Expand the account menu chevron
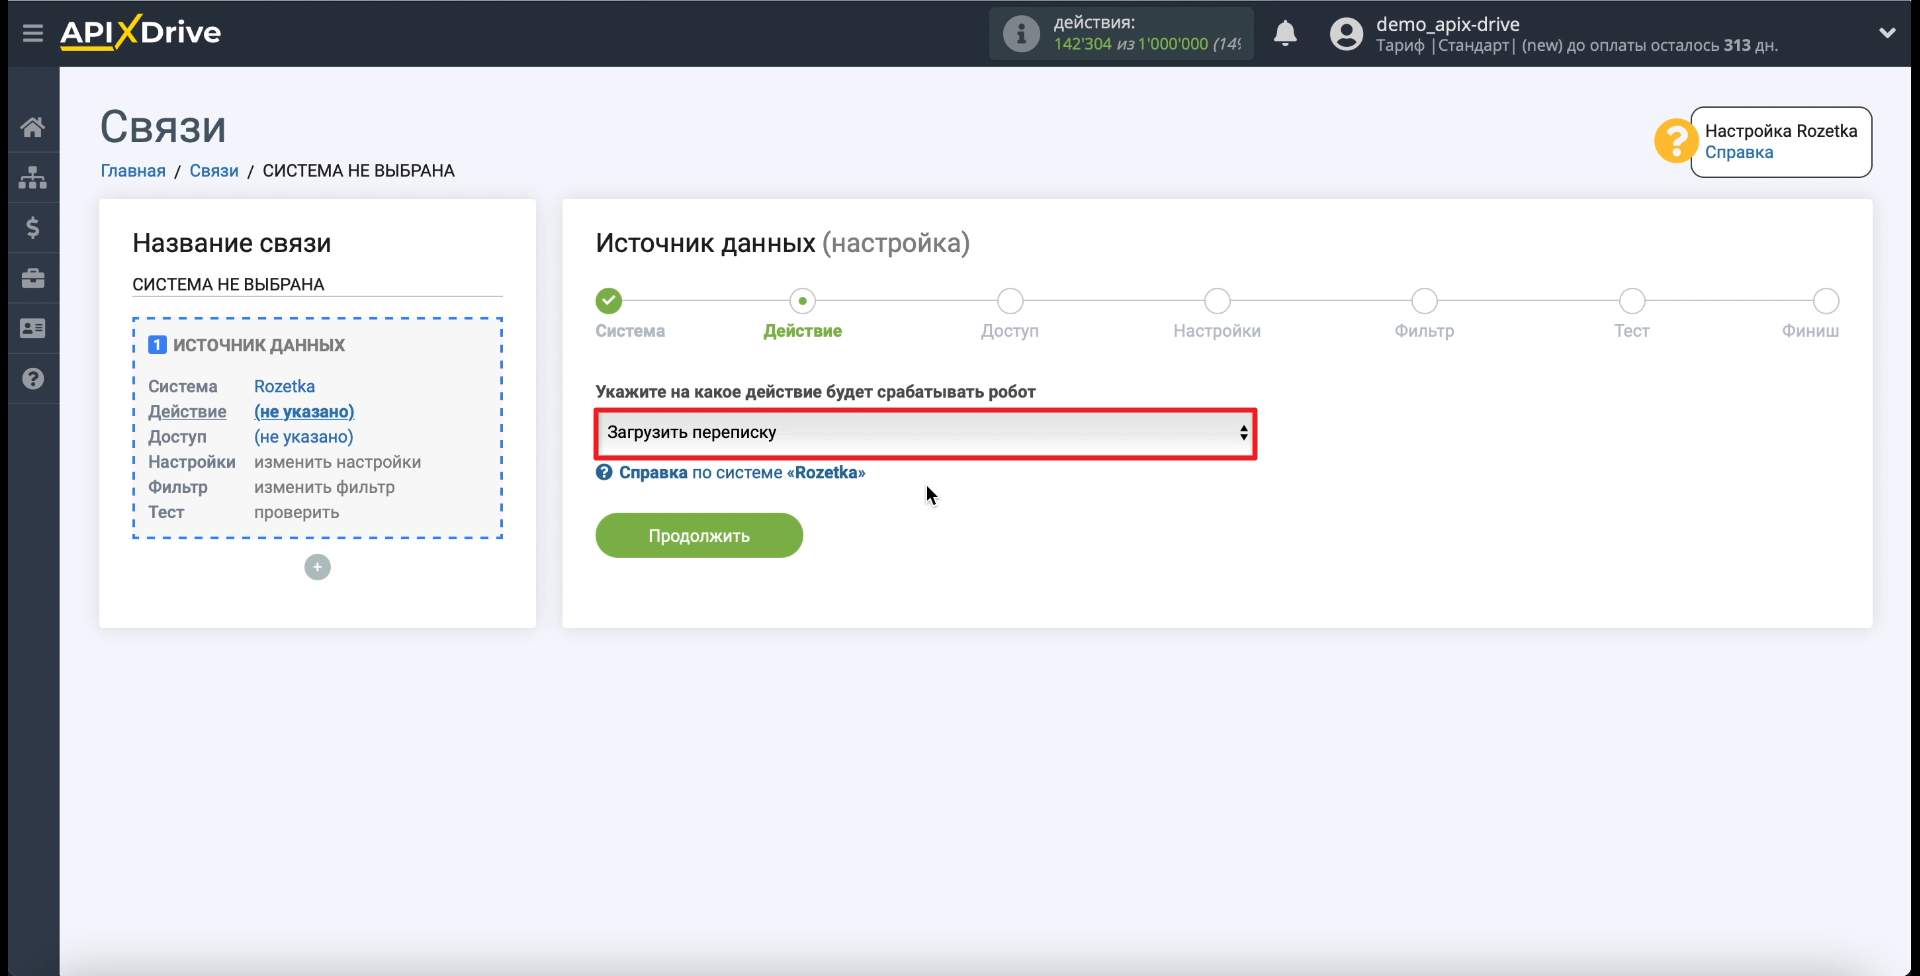Screen dimensions: 1920x976 [1887, 33]
